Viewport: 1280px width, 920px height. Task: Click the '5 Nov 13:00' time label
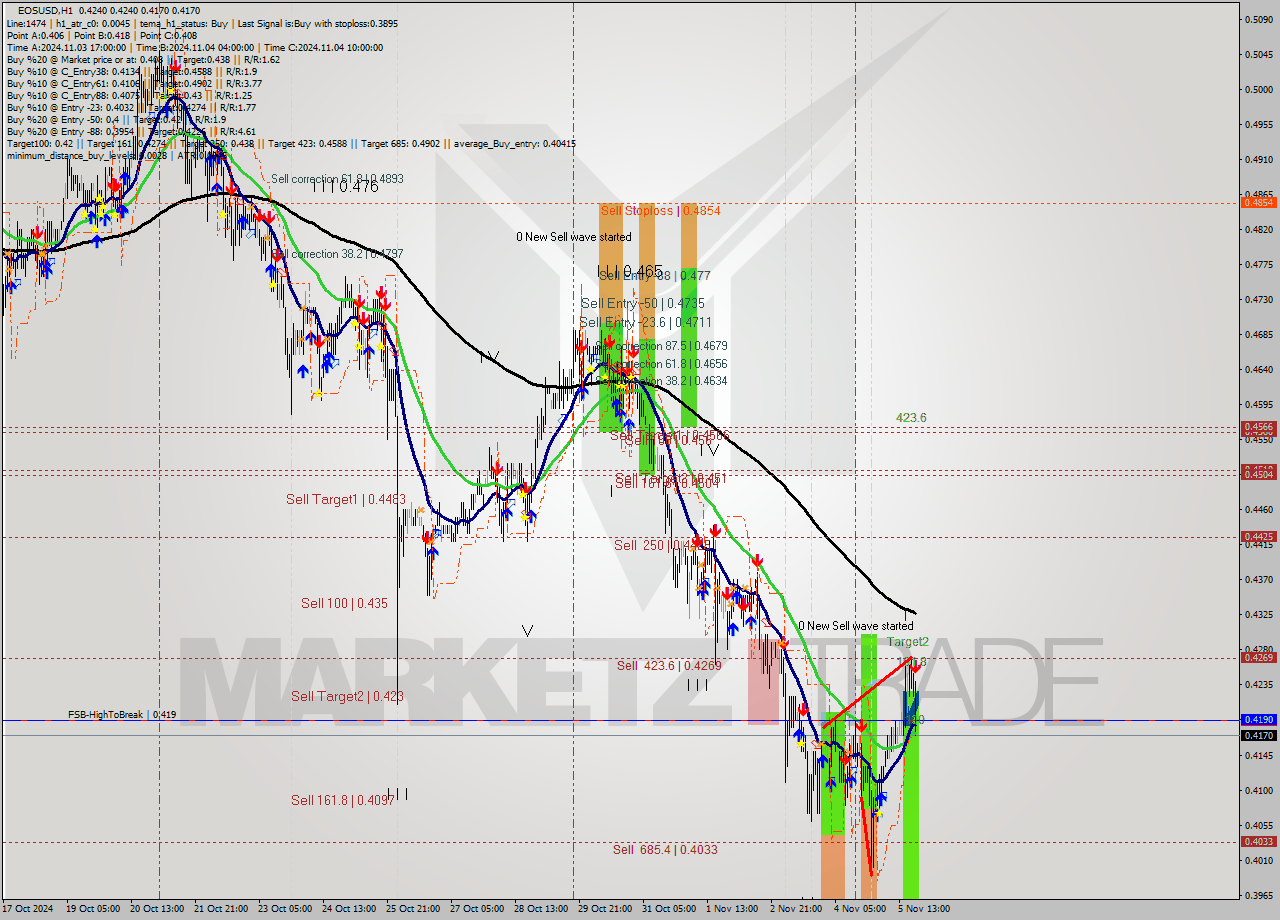tap(924, 909)
